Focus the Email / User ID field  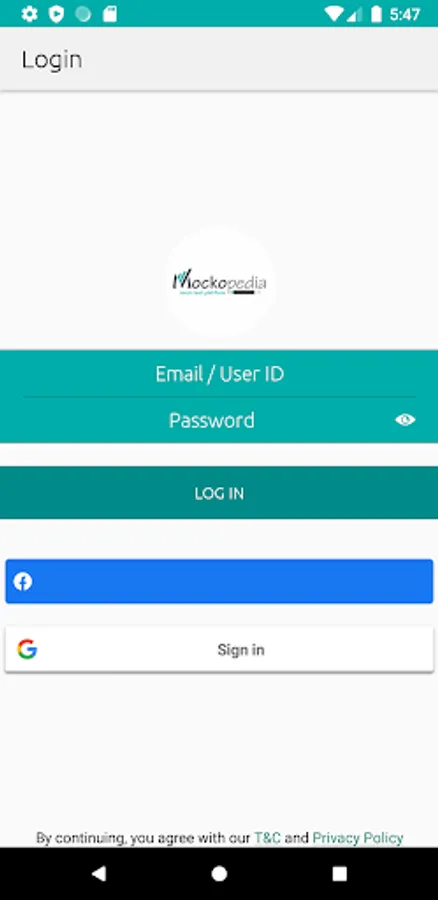click(219, 374)
